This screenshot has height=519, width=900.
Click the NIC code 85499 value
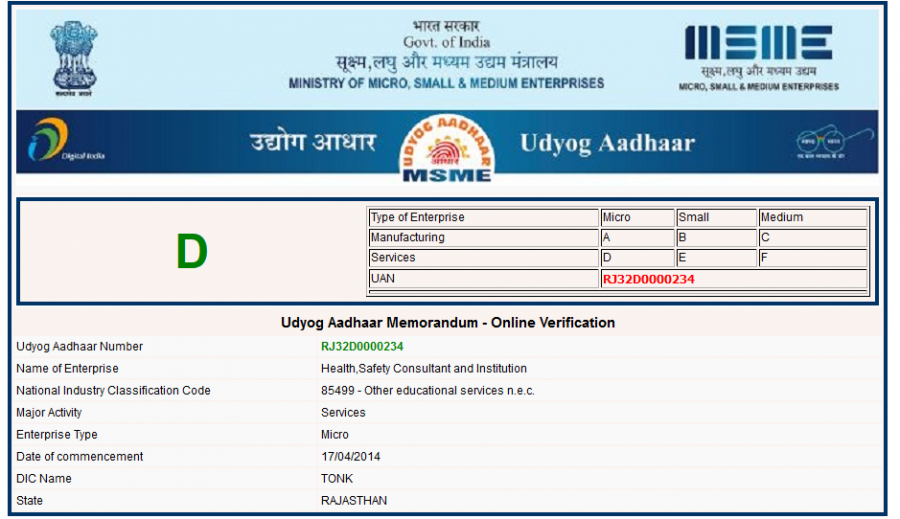427,391
